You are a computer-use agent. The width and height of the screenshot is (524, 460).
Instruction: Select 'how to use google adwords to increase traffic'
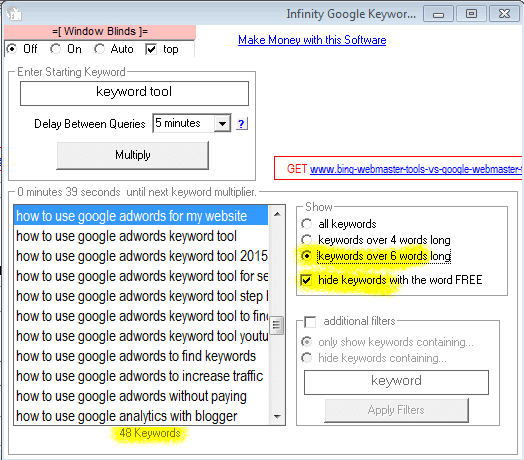click(x=141, y=376)
